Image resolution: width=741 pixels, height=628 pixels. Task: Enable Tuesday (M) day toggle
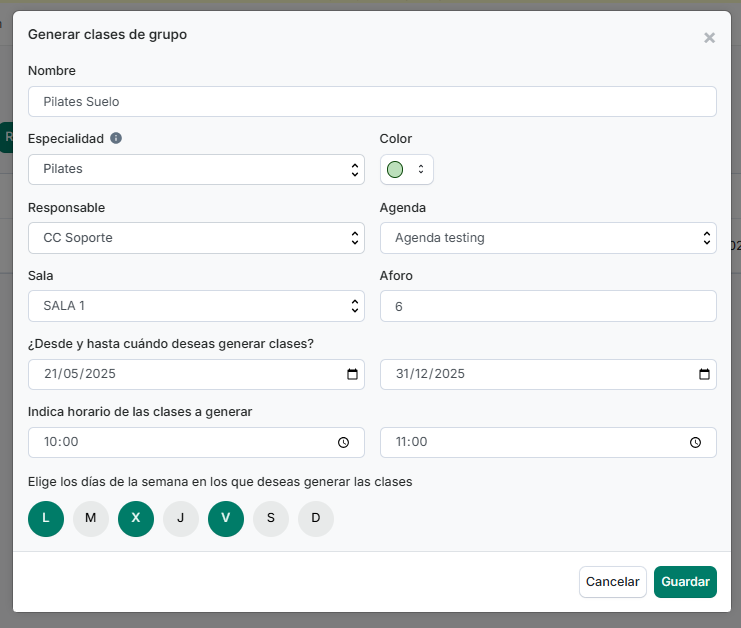coord(91,518)
